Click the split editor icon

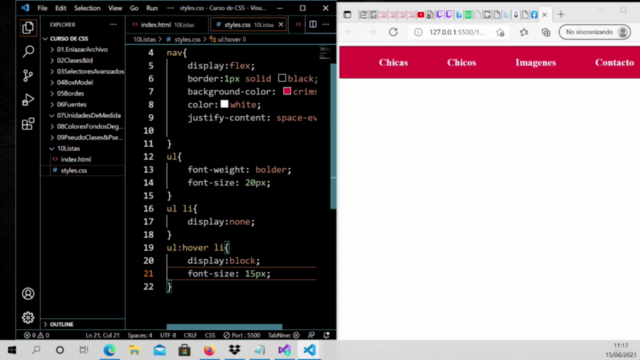click(313, 24)
